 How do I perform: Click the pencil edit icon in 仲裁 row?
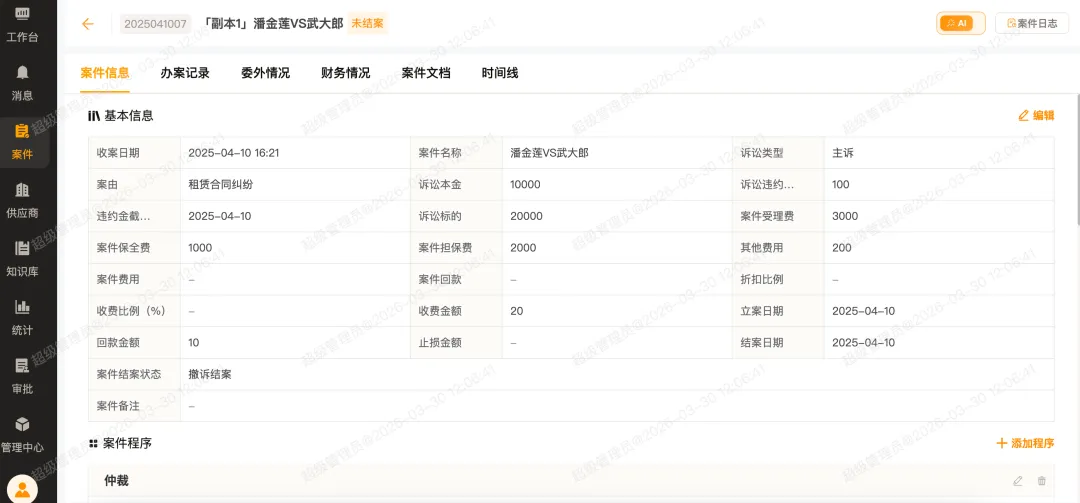1018,481
